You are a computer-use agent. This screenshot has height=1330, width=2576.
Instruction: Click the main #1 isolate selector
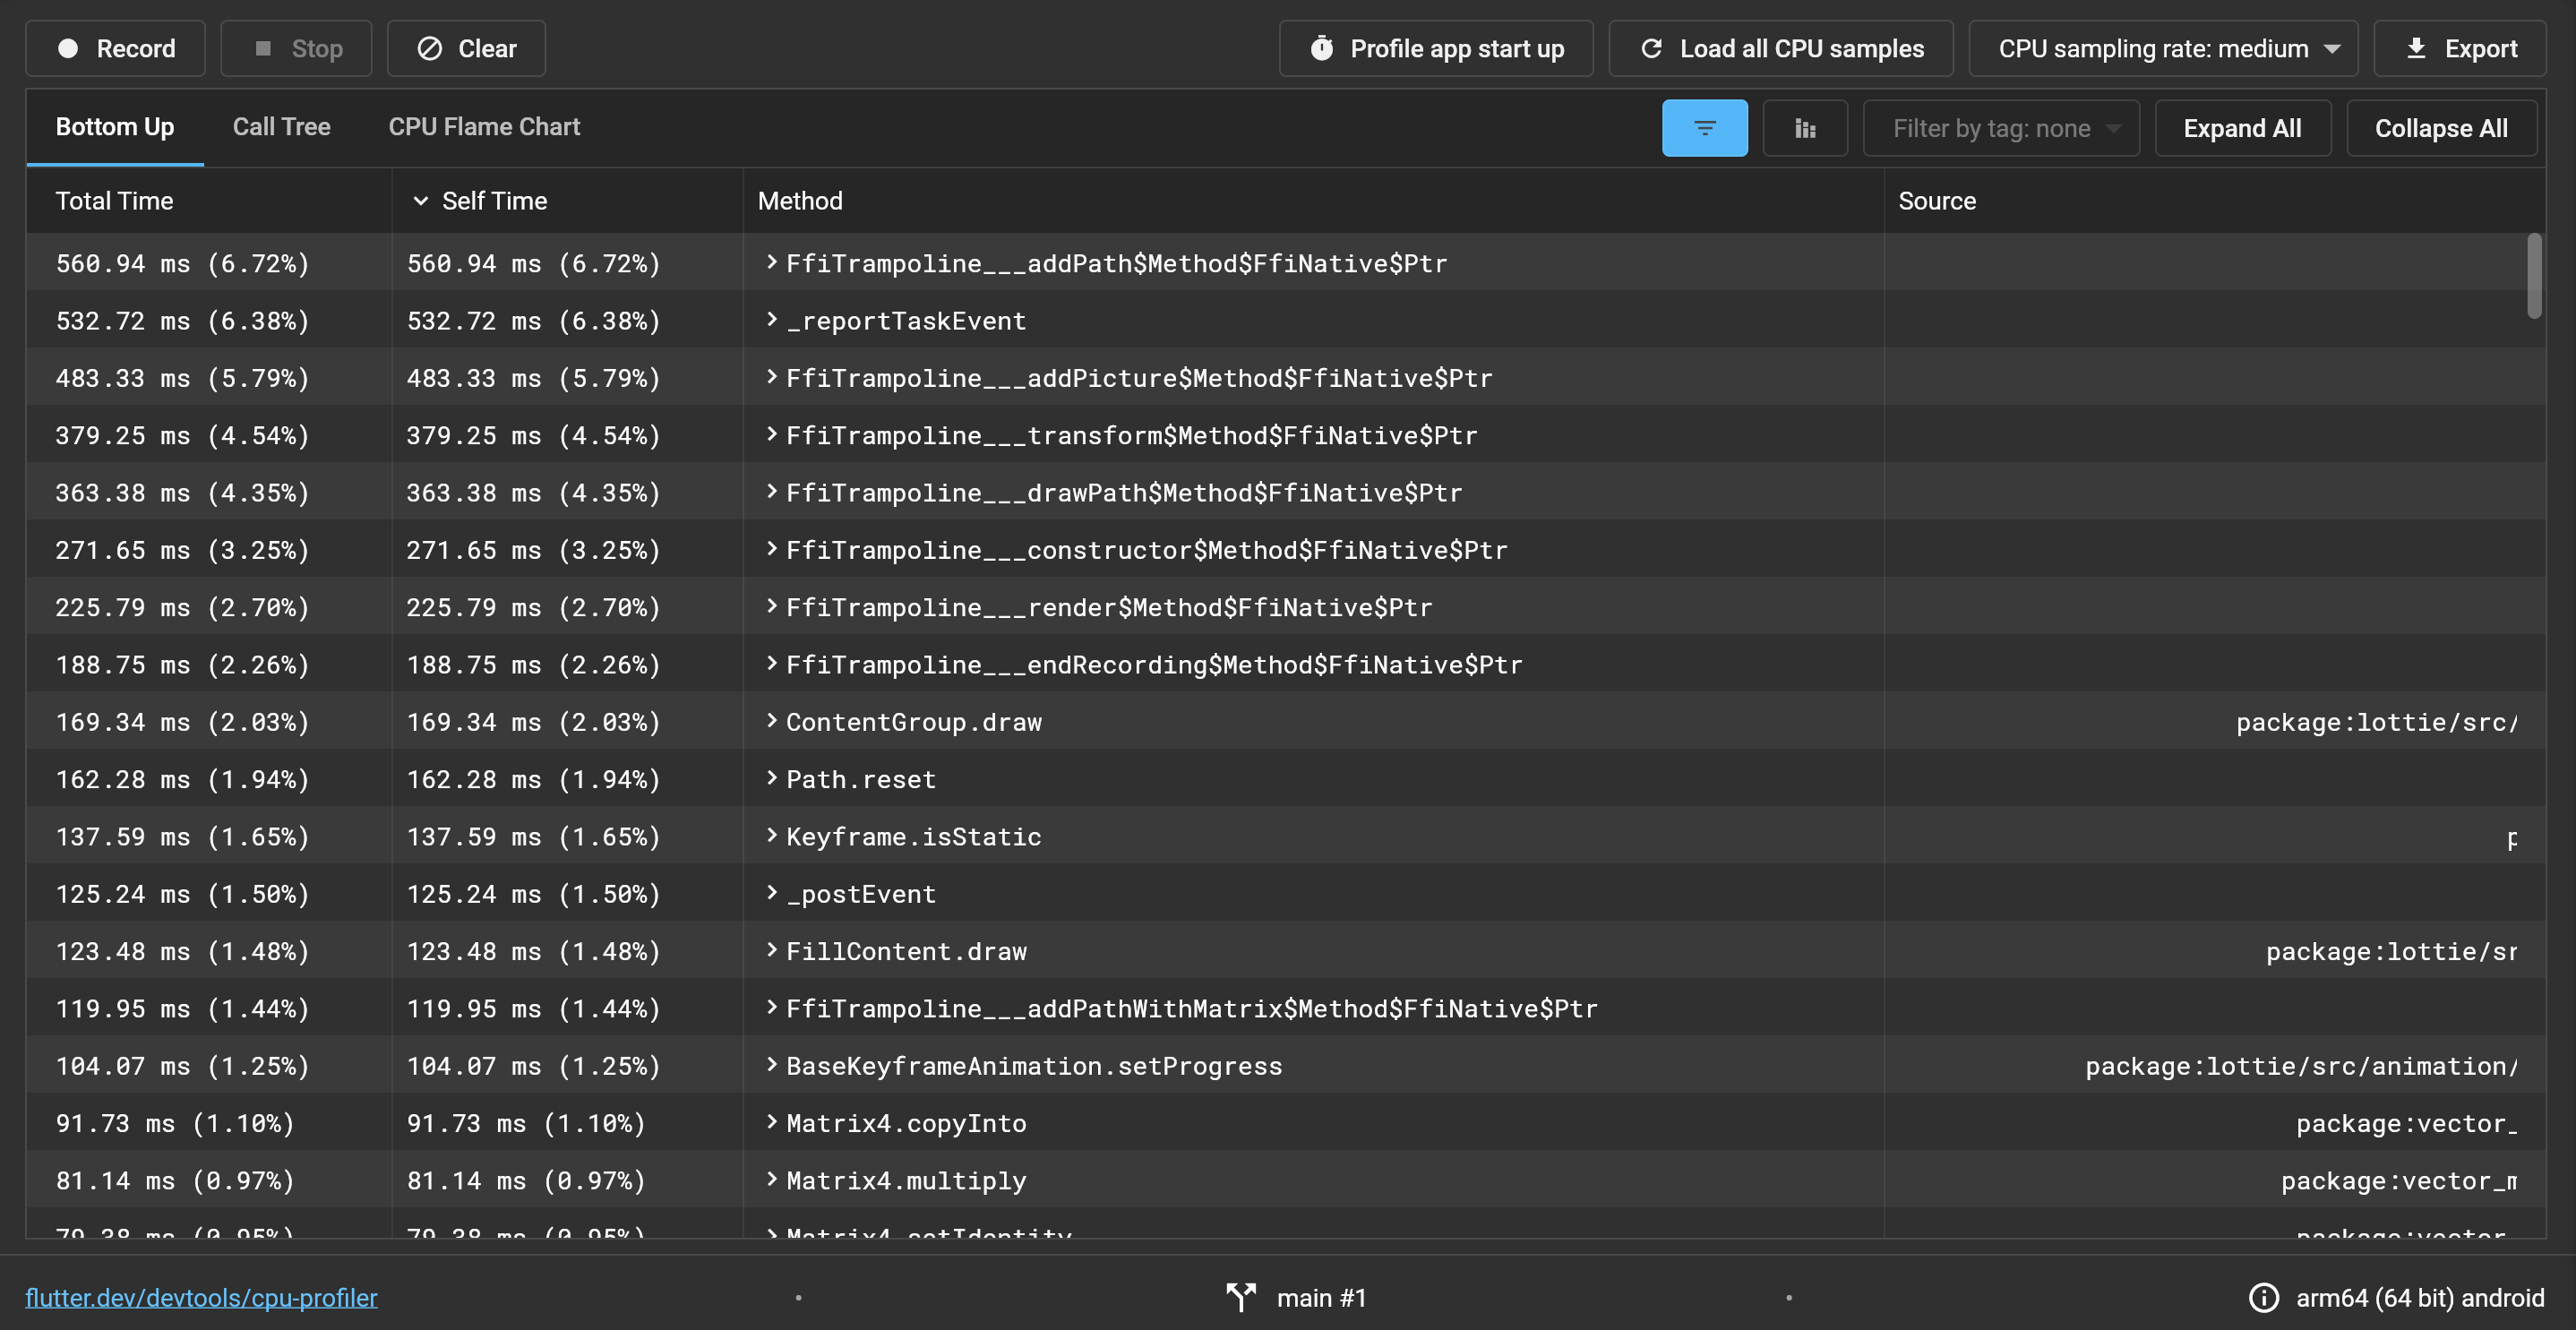point(1296,1298)
